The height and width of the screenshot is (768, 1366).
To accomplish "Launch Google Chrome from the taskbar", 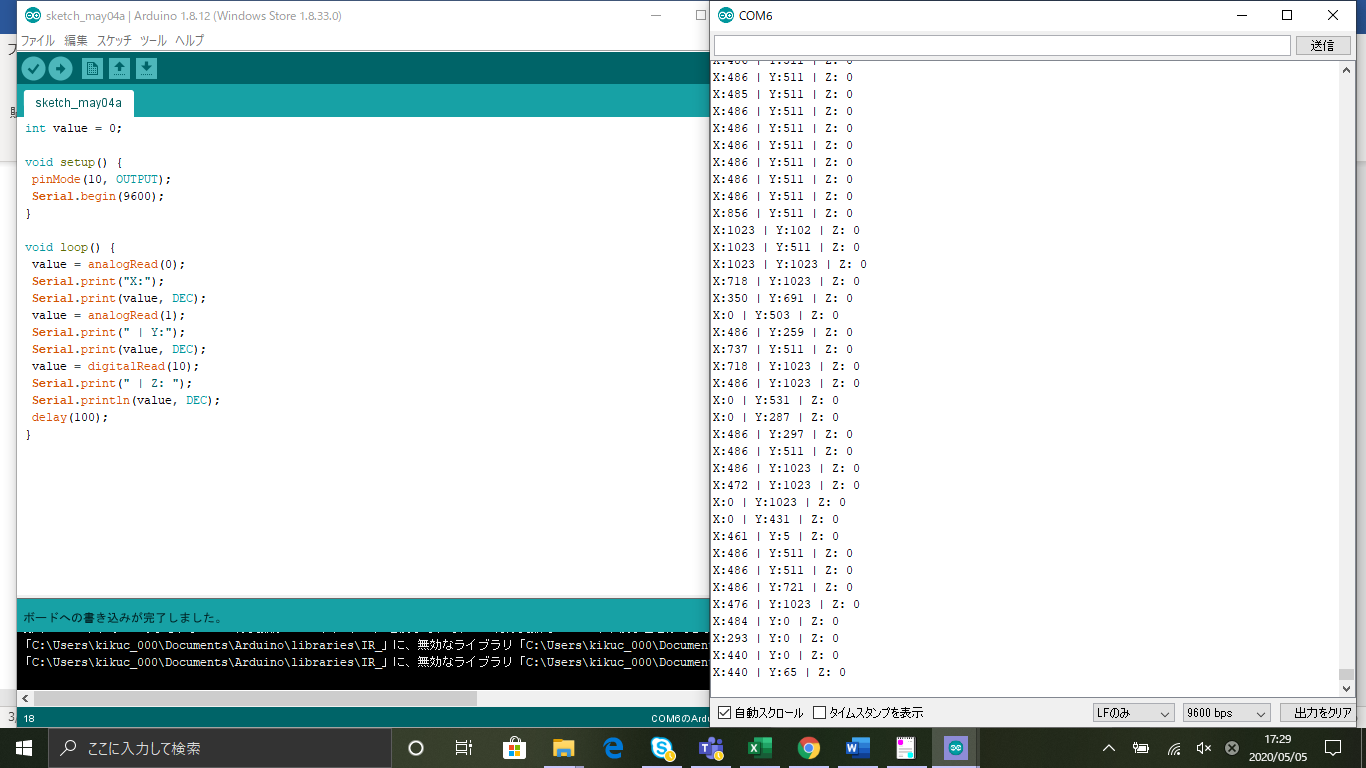I will [x=809, y=748].
